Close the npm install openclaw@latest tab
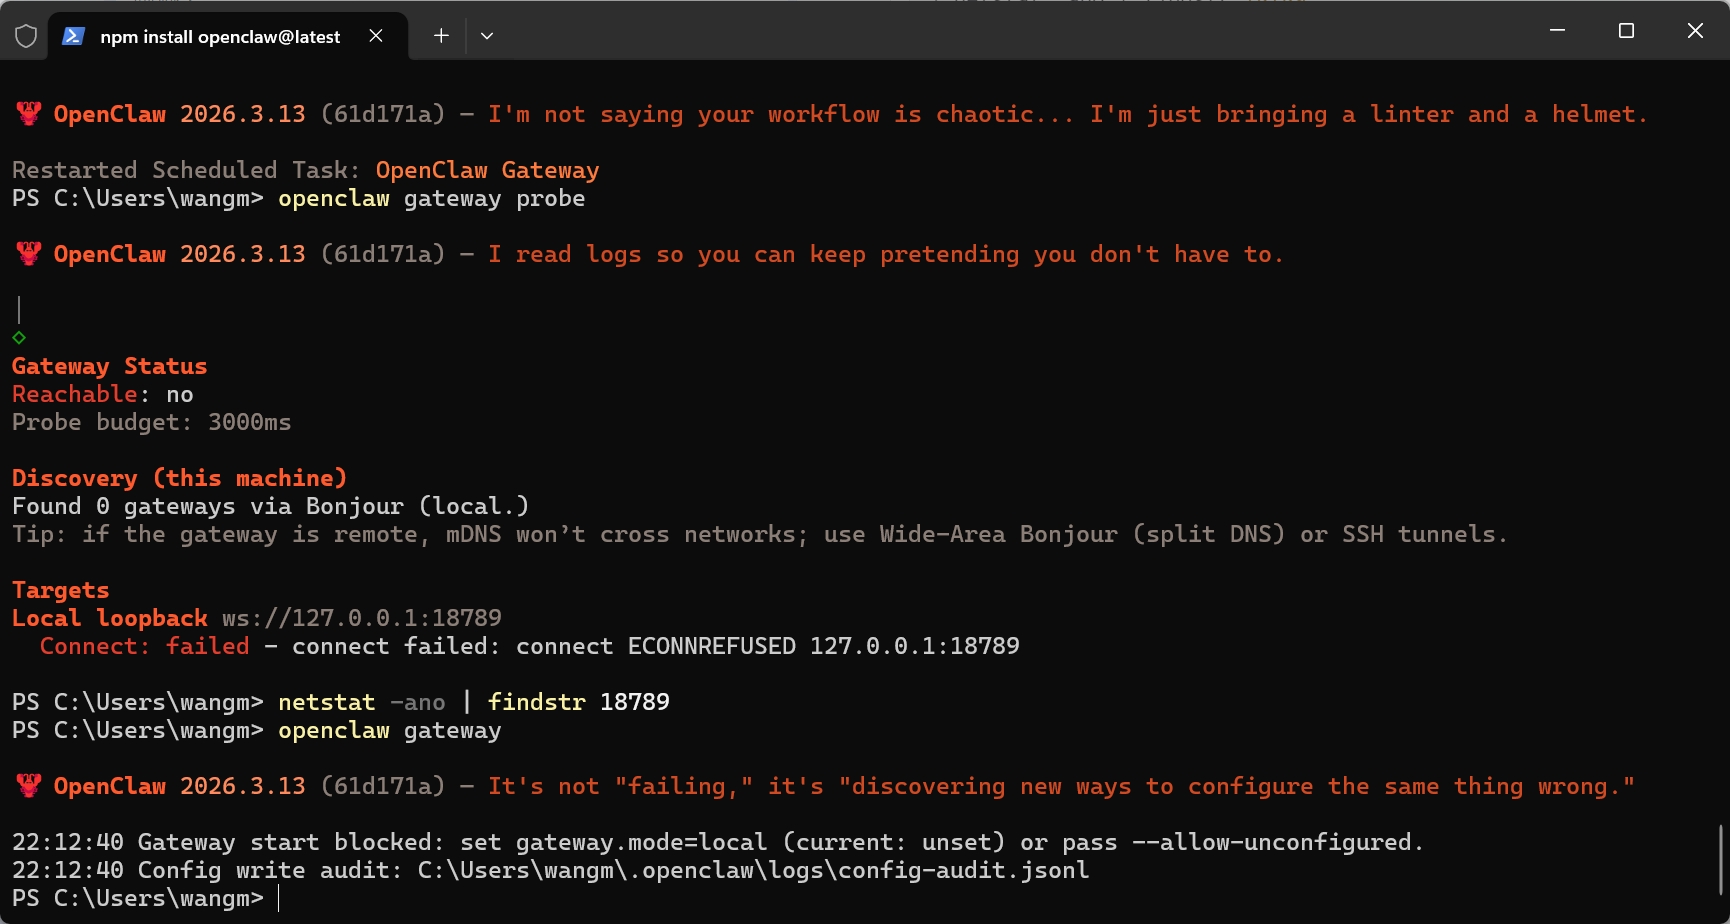1730x924 pixels. pos(376,36)
